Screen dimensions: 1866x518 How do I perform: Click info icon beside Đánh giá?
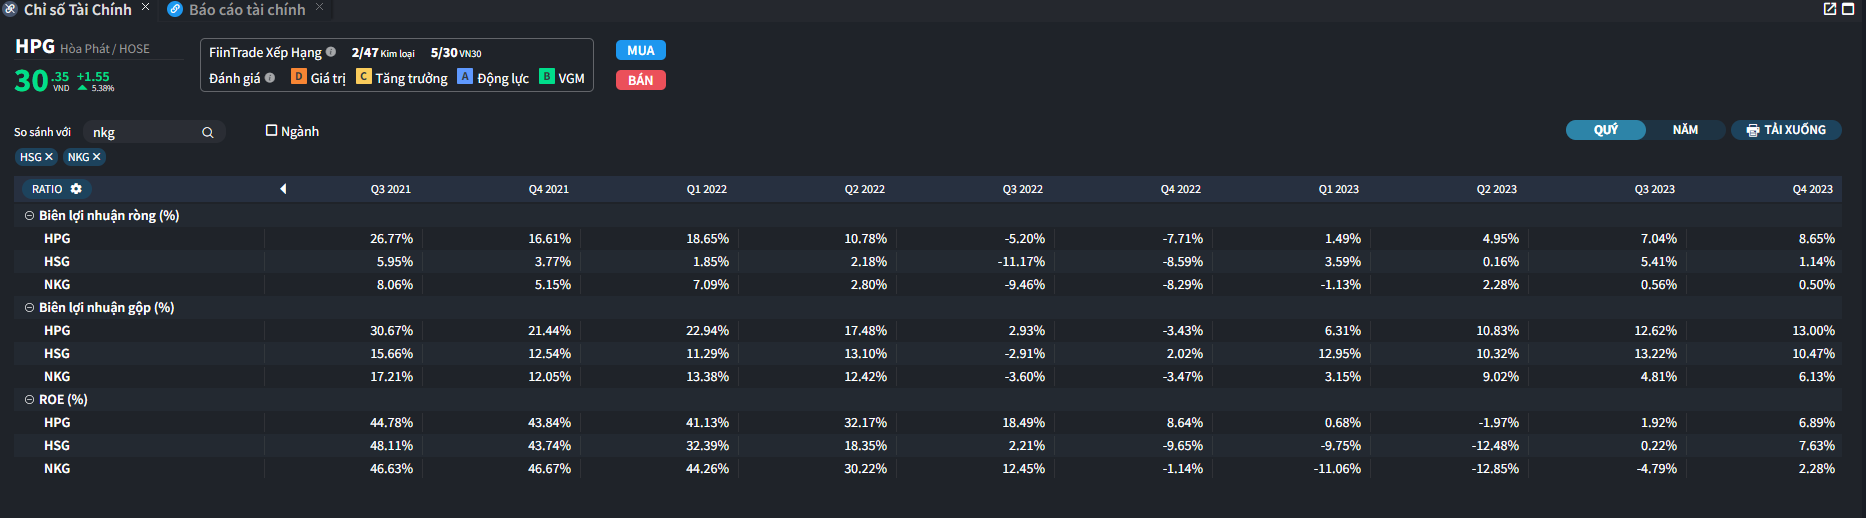[x=270, y=78]
